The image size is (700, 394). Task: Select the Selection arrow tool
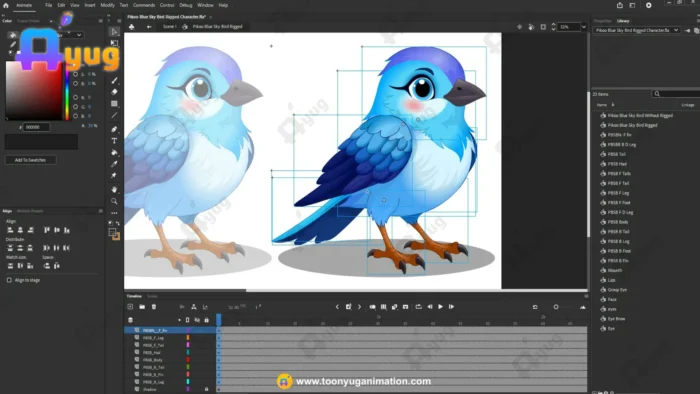114,32
